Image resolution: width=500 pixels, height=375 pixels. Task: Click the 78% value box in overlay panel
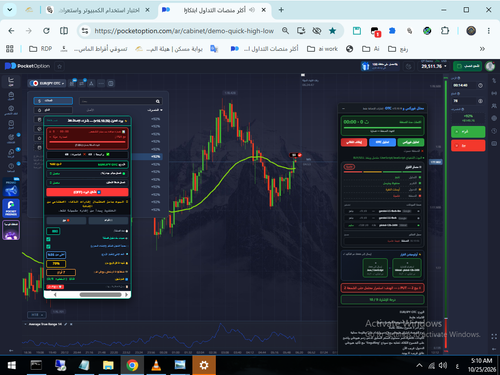[56, 264]
